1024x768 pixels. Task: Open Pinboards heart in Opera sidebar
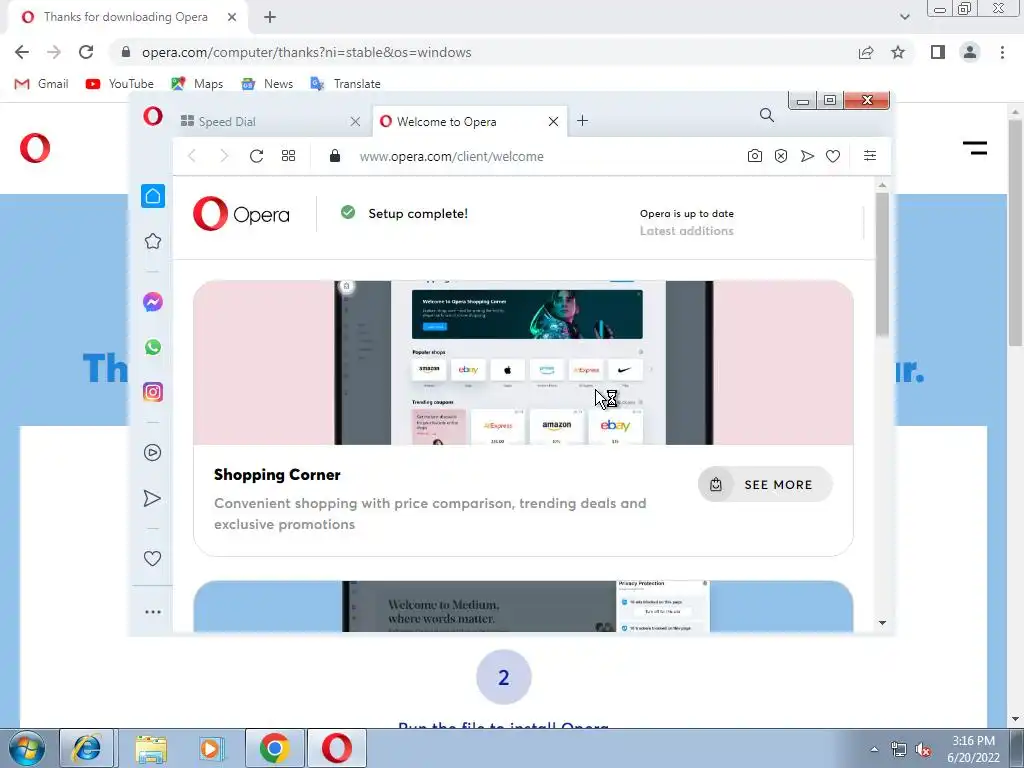pos(152,558)
